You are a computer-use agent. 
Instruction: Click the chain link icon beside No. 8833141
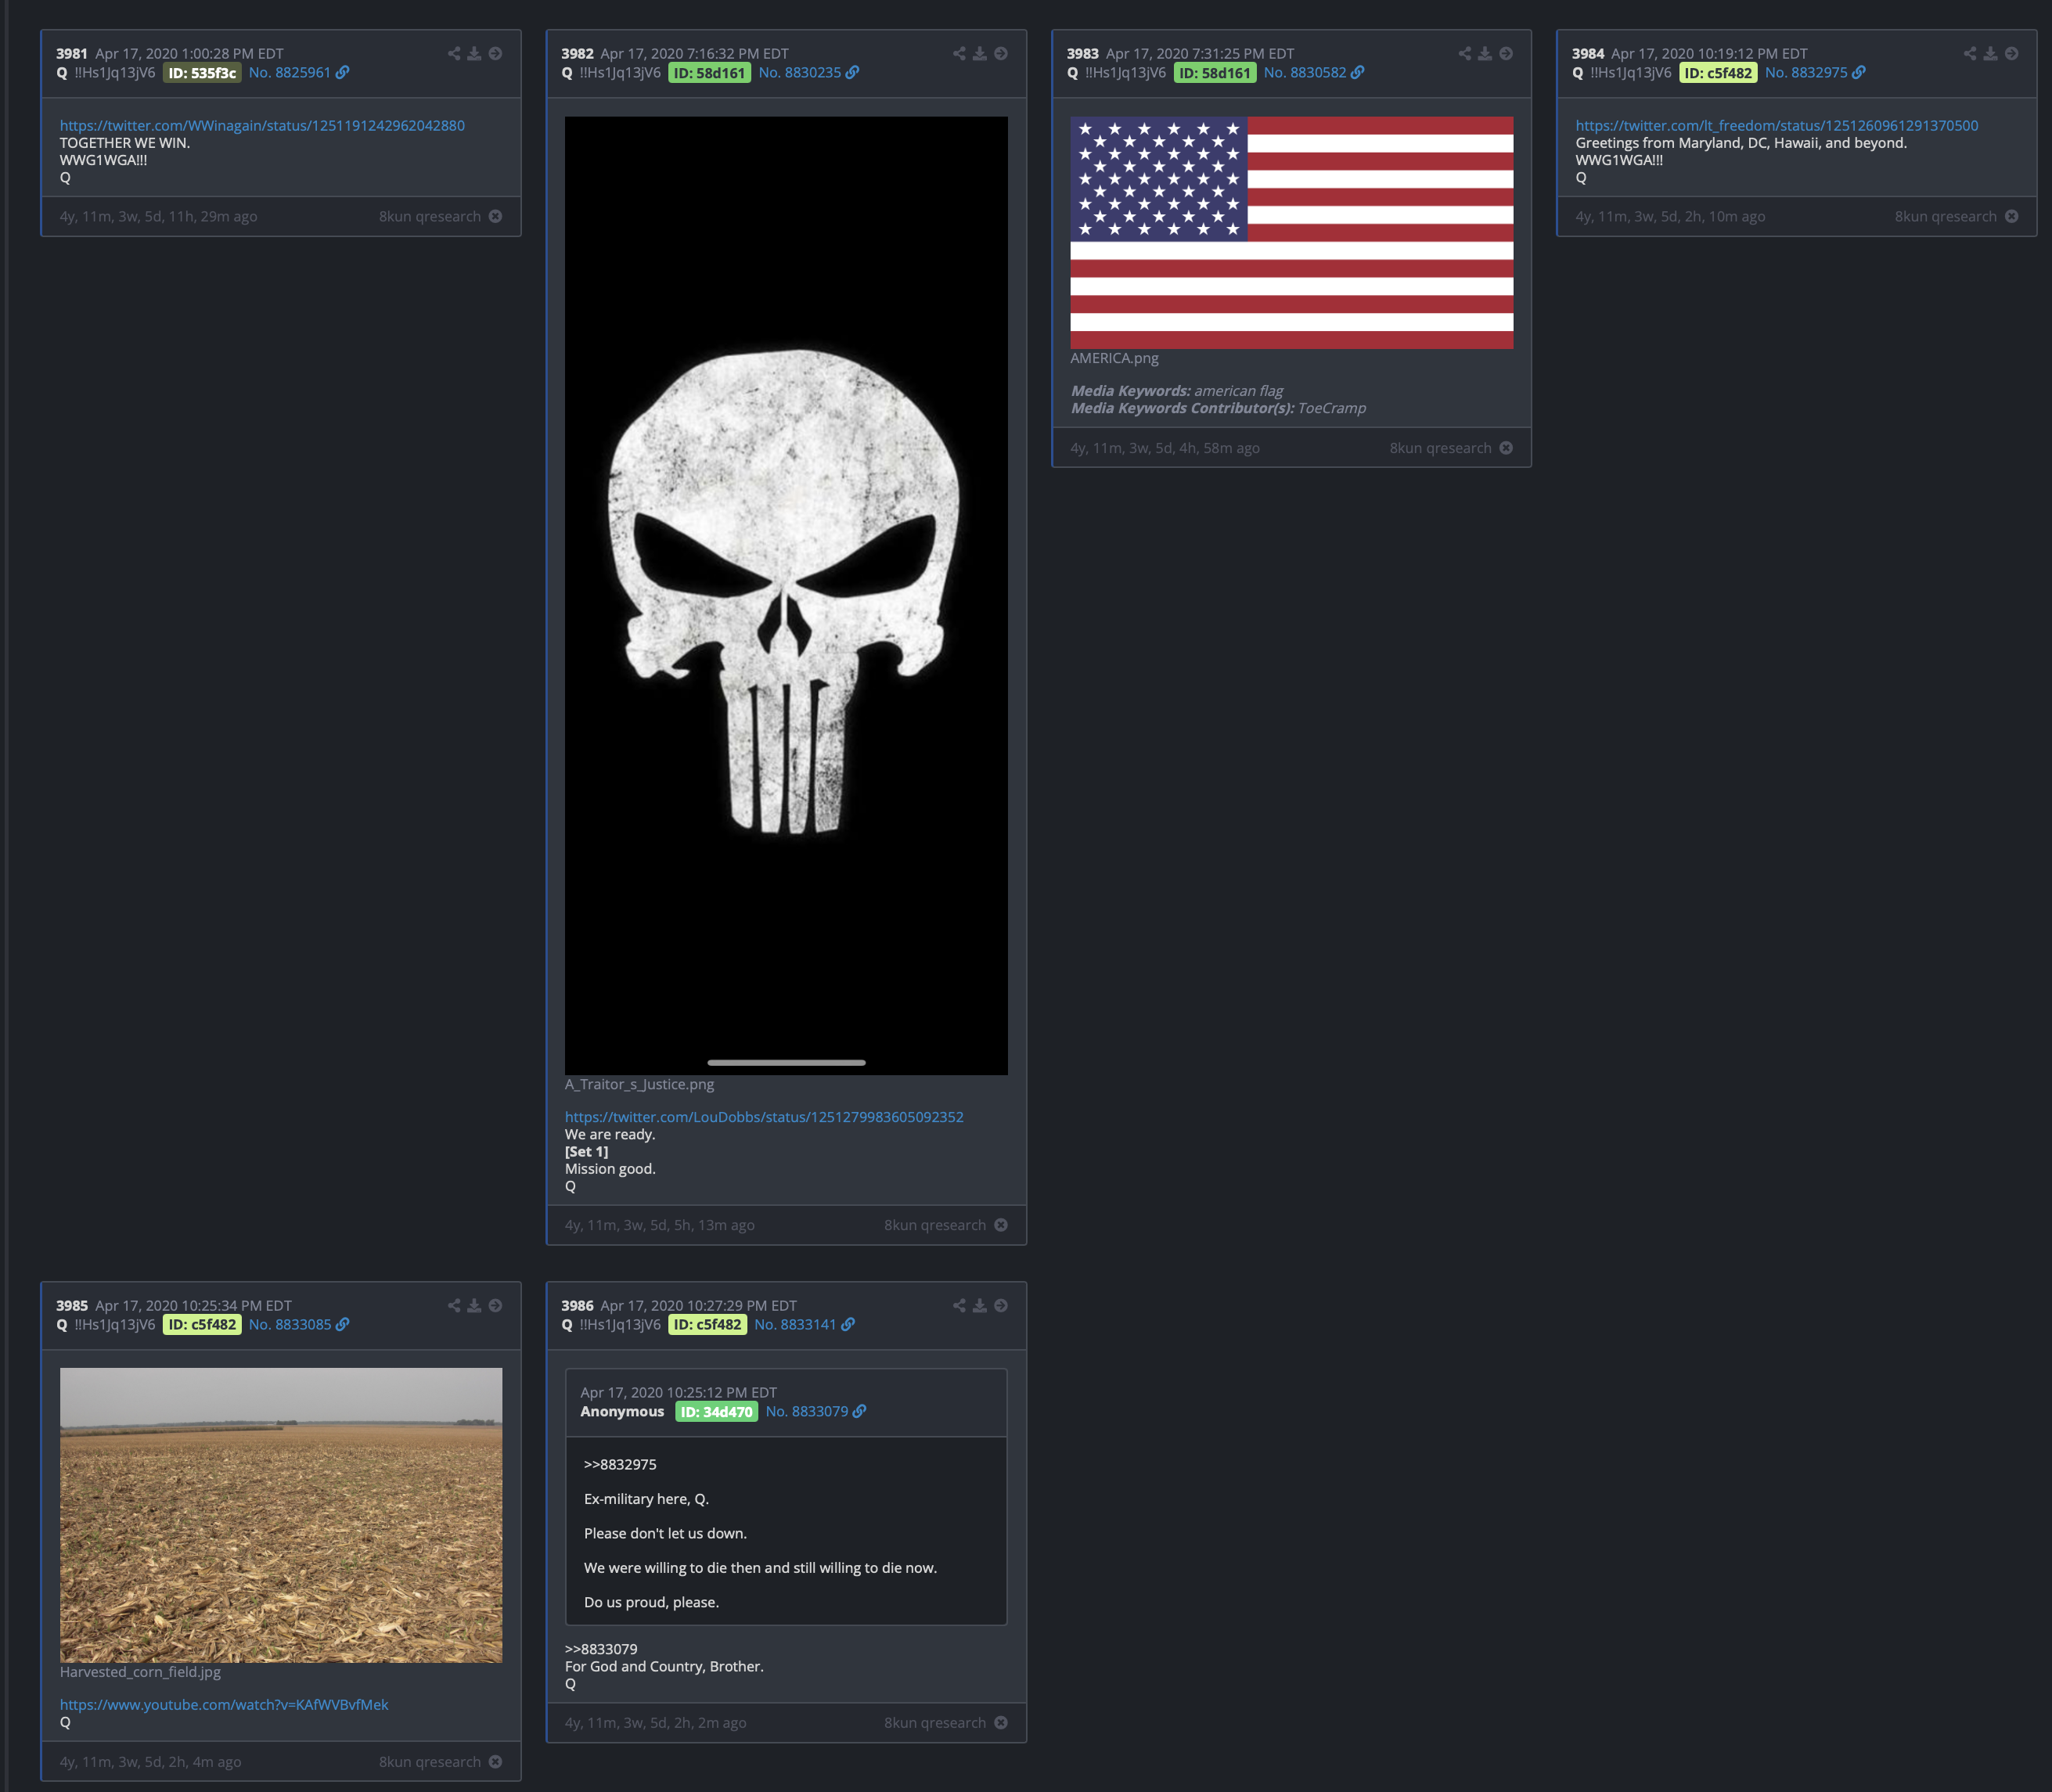[x=848, y=1325]
